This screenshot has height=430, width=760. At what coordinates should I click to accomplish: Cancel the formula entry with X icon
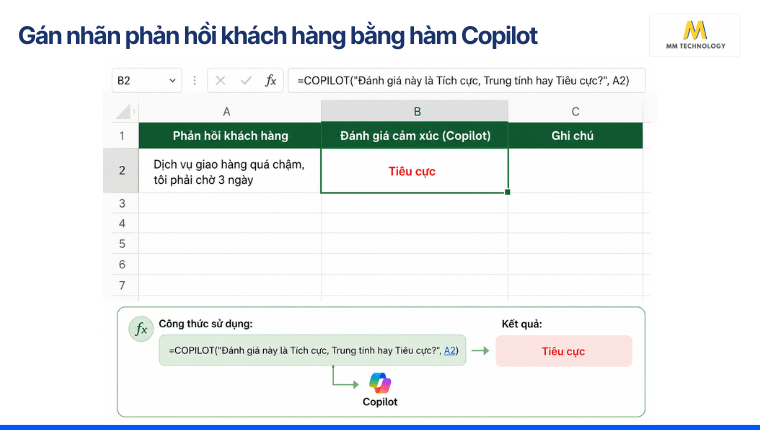point(221,80)
